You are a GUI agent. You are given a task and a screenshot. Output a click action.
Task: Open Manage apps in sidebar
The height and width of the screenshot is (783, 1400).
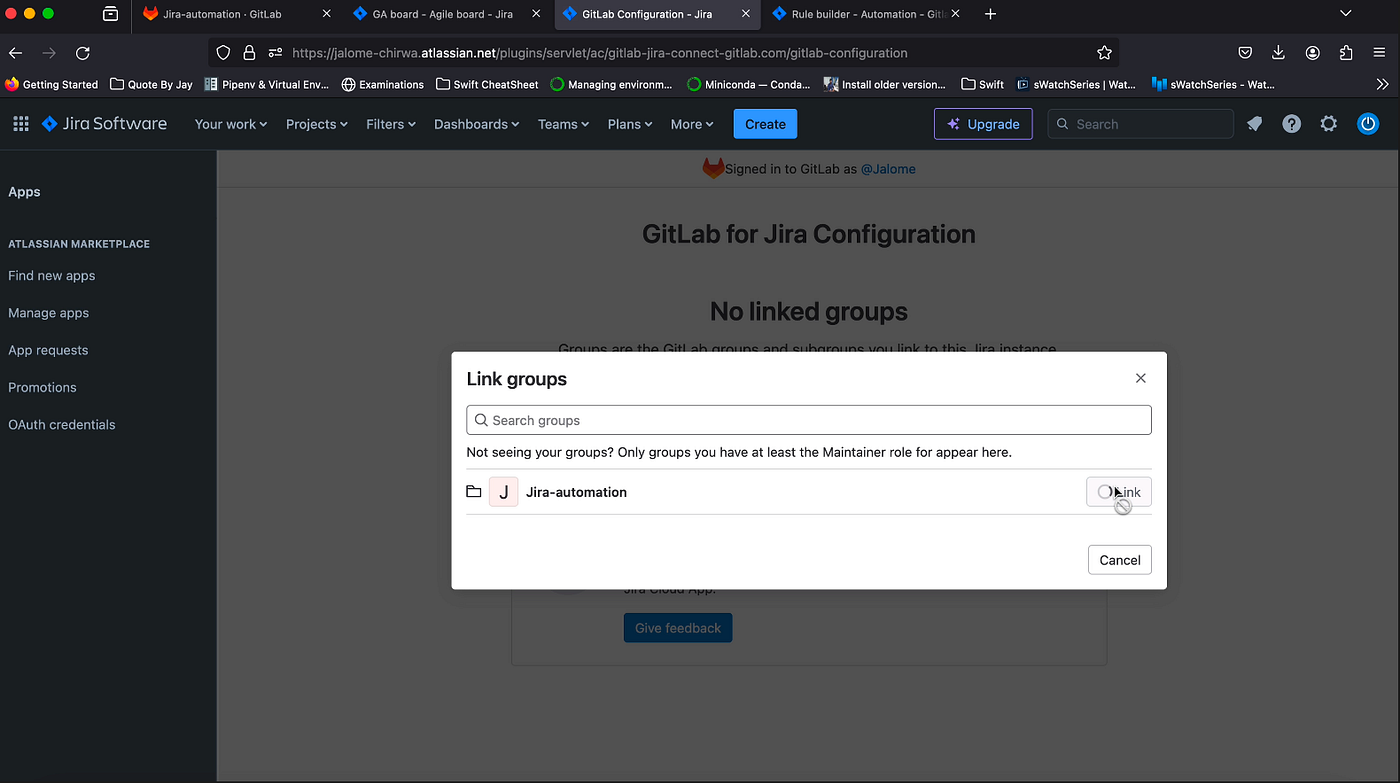click(x=49, y=313)
